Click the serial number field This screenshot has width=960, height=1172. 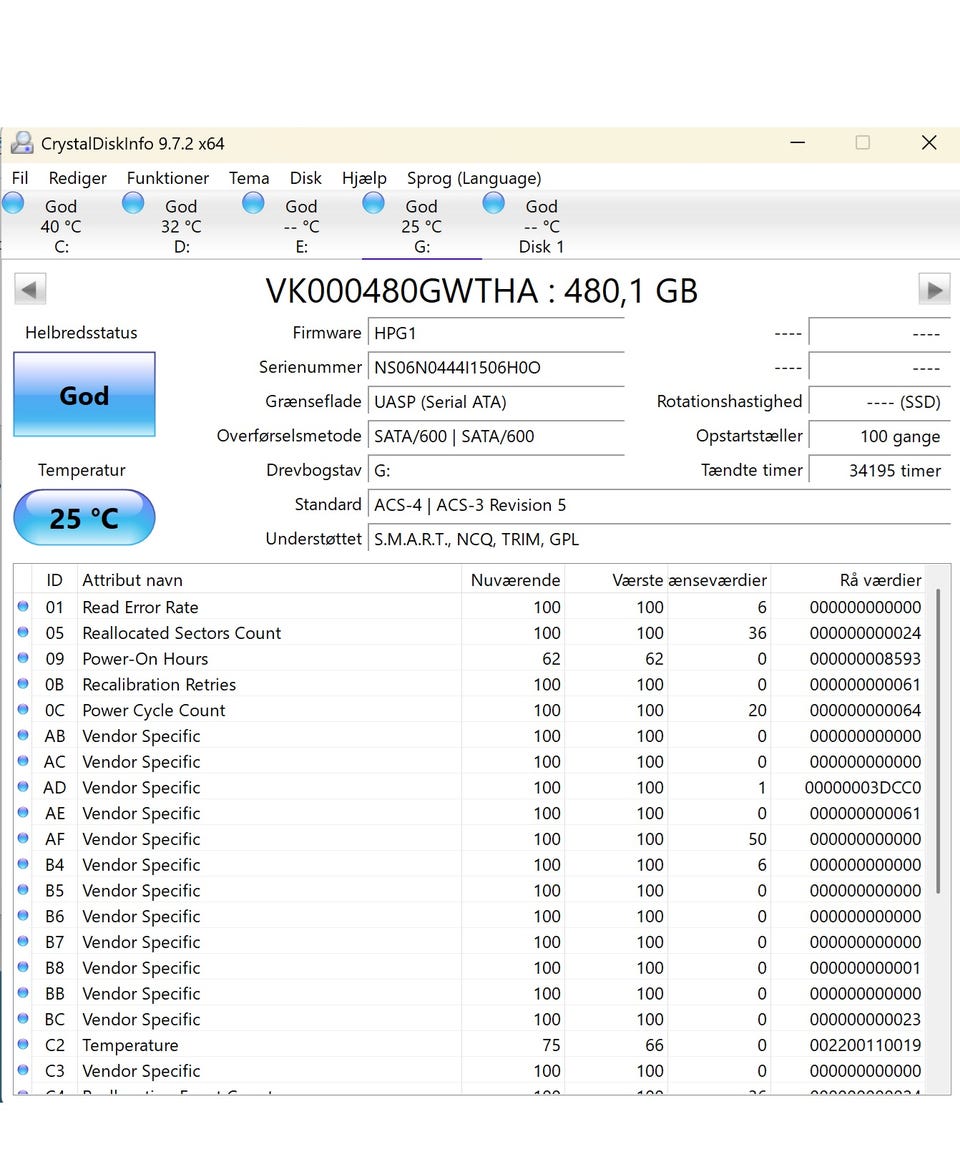495,367
